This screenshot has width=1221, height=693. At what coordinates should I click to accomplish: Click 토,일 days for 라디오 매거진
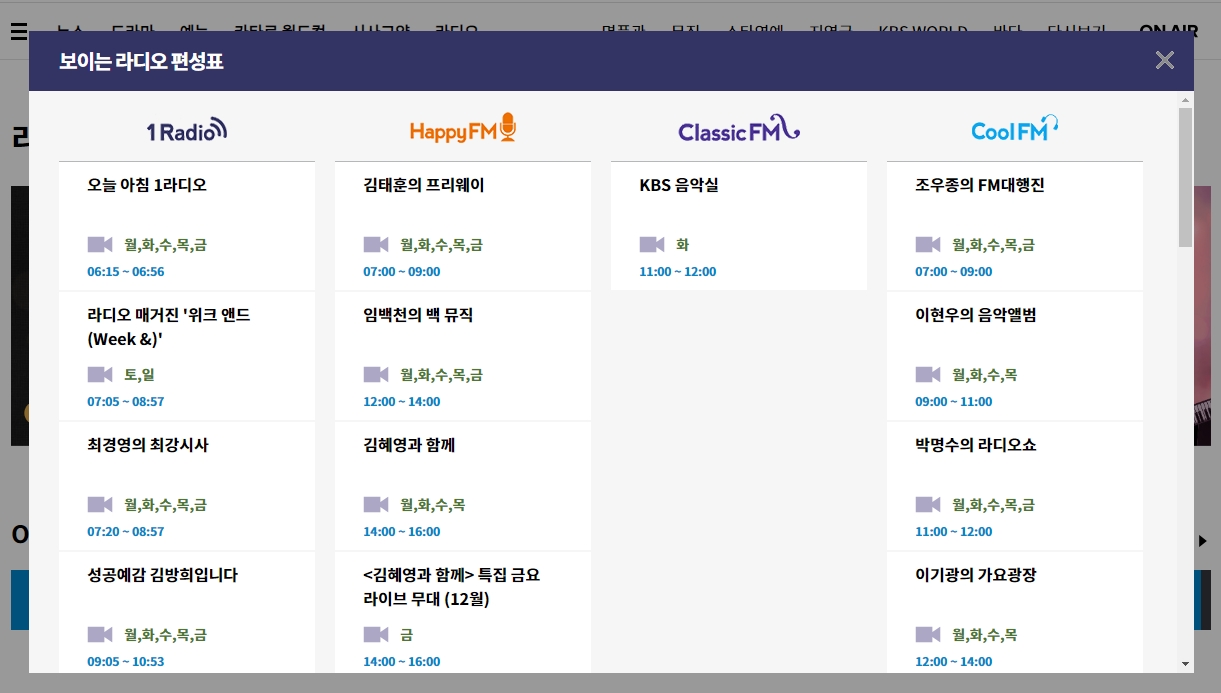pos(140,375)
